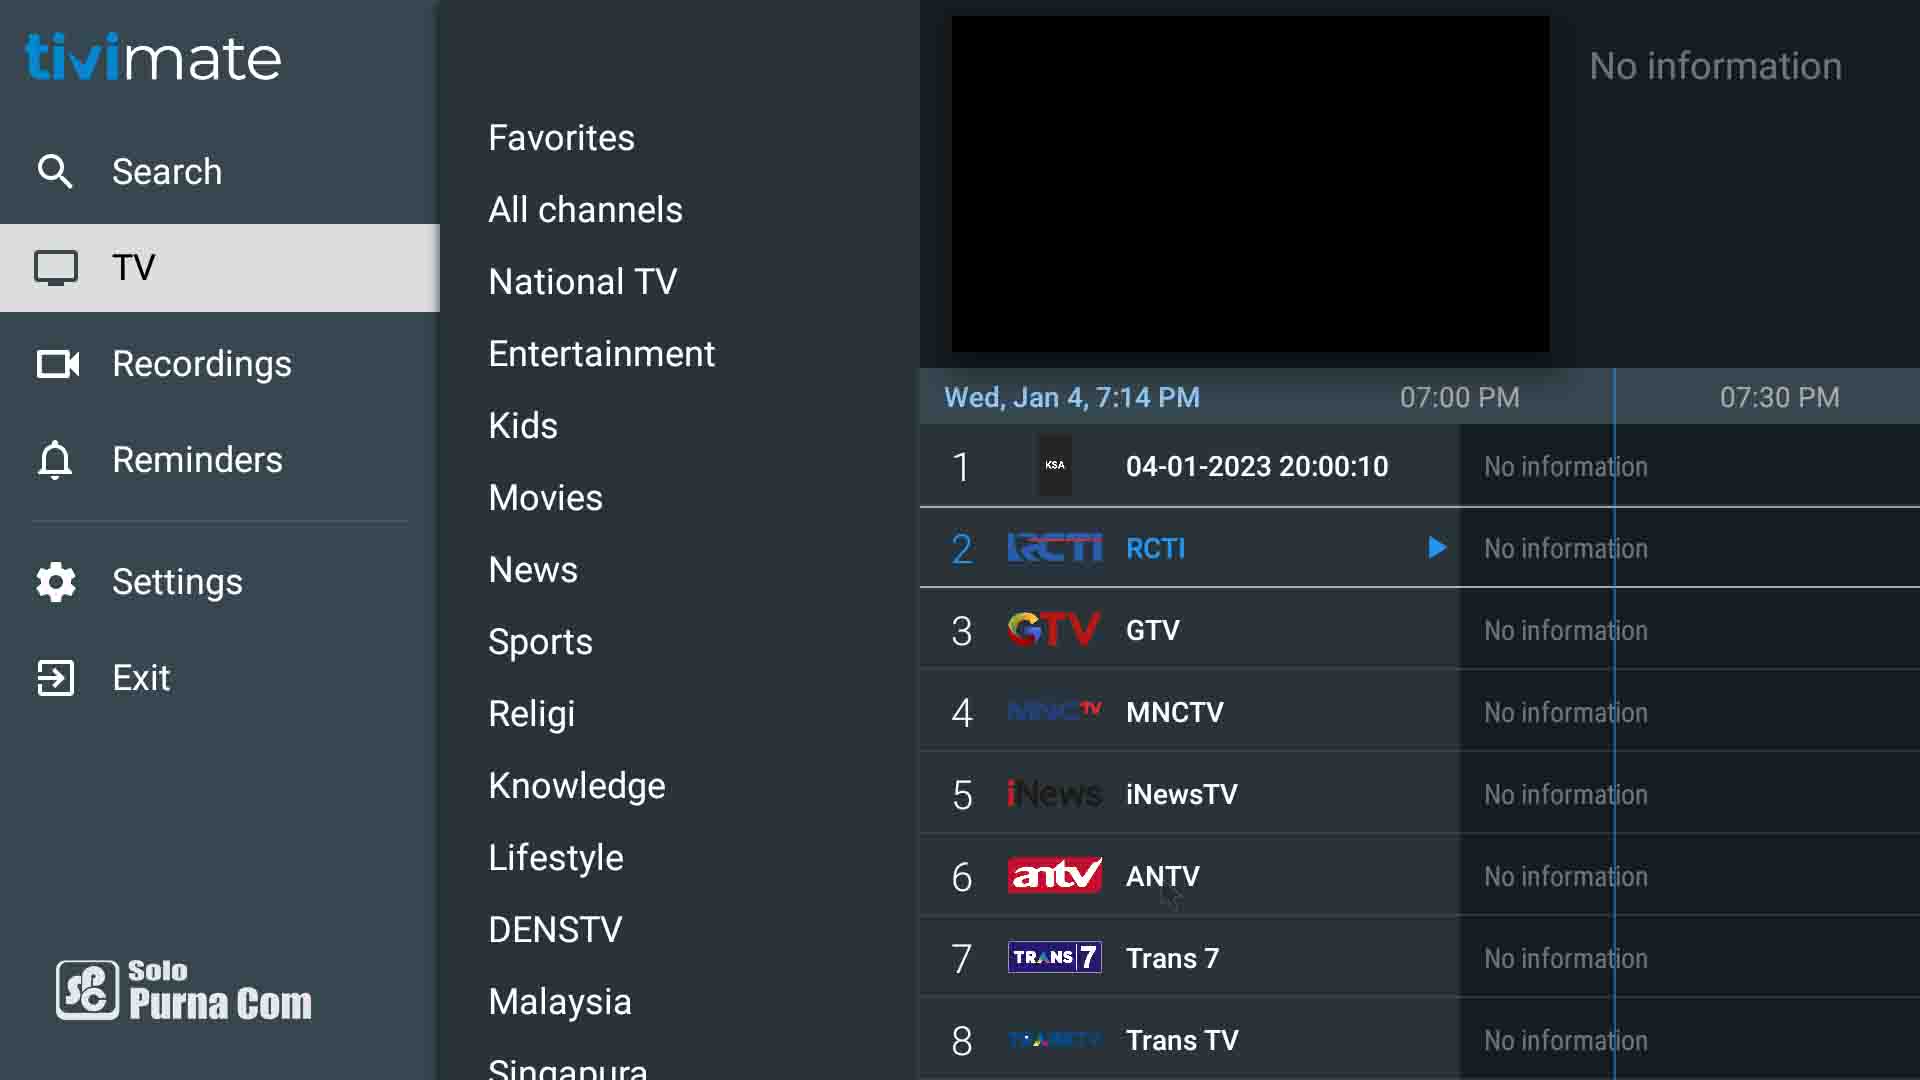Click the Trans 7 channel logo
This screenshot has width=1920, height=1080.
pyautogui.click(x=1054, y=958)
